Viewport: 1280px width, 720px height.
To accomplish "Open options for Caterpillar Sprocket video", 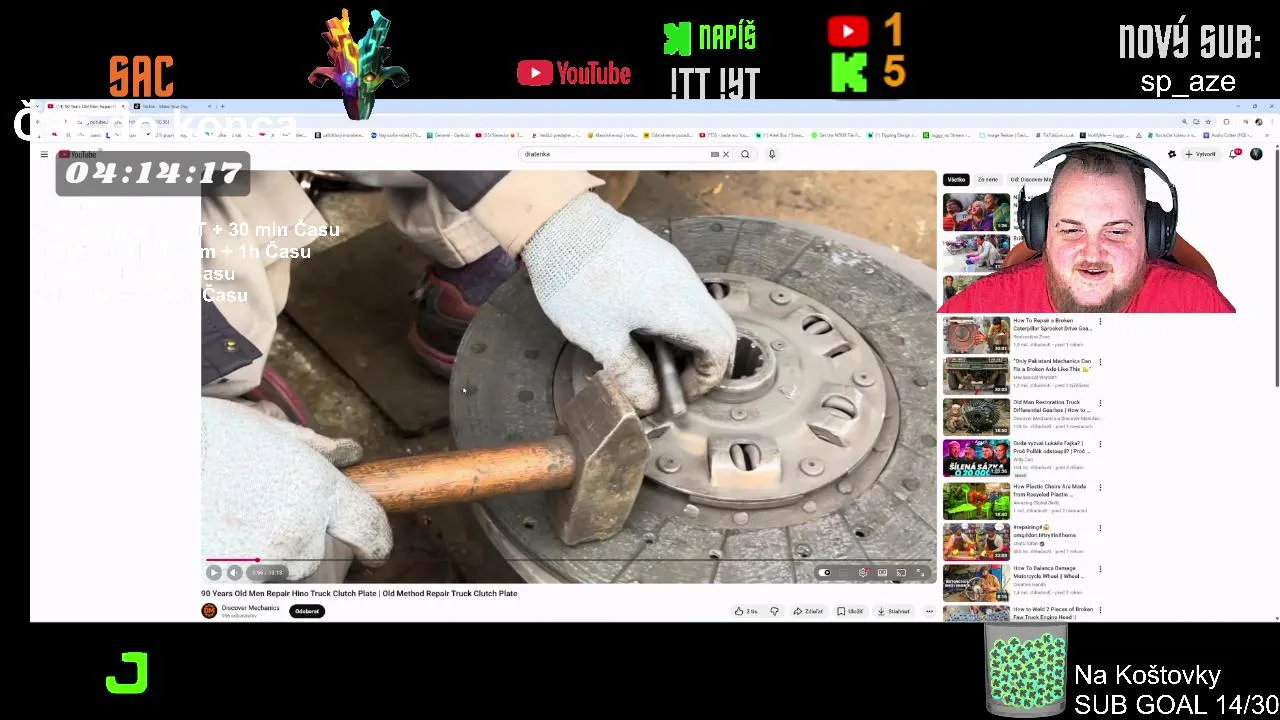I will click(x=1100, y=322).
